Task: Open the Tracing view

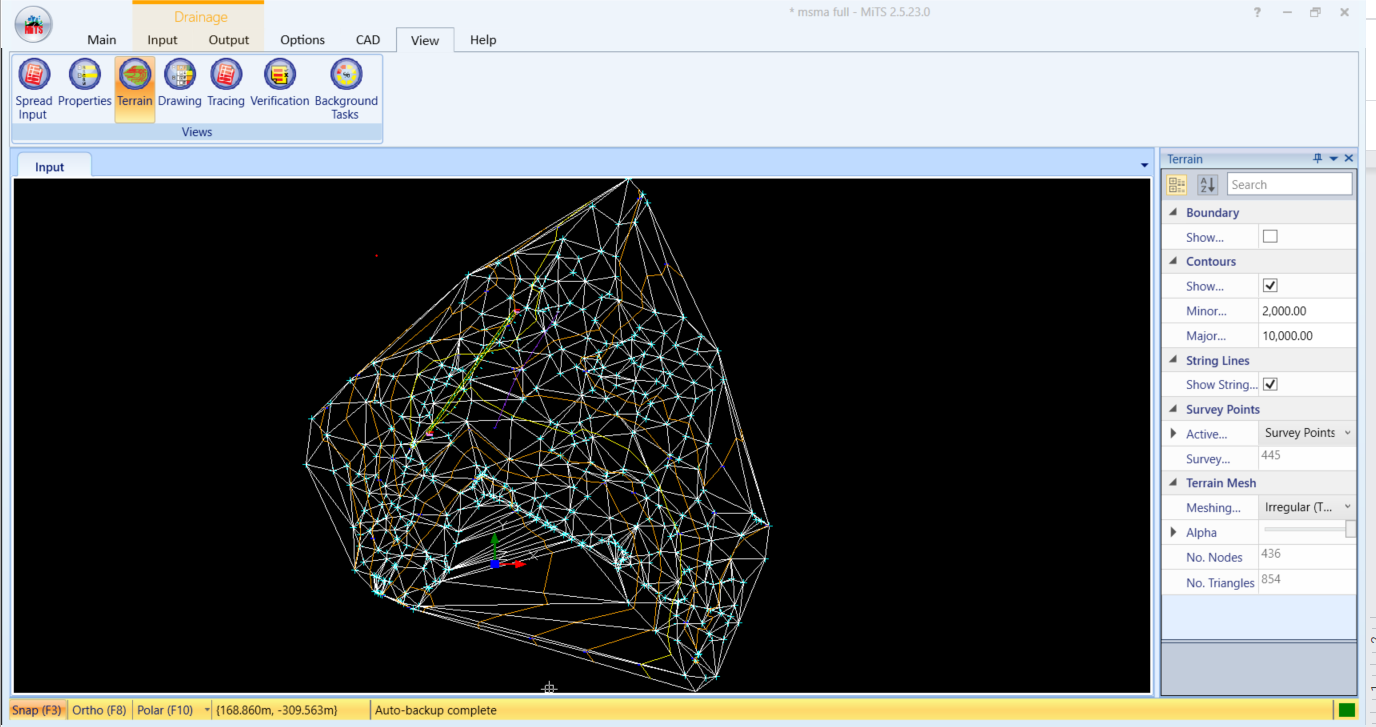Action: pos(226,83)
